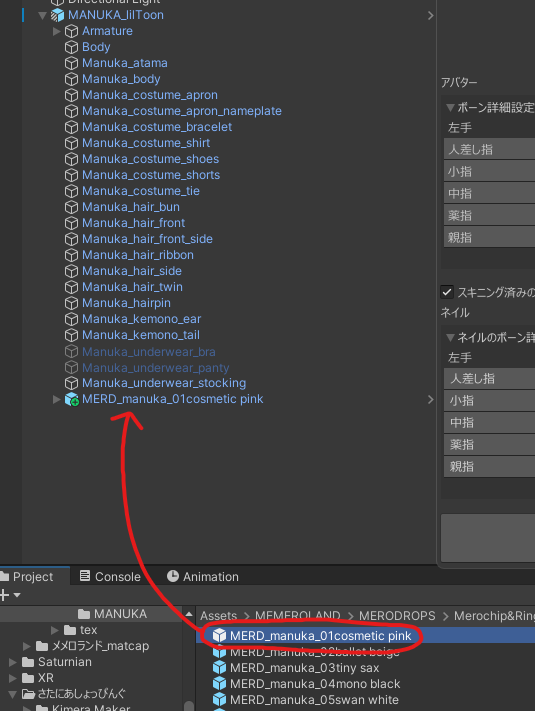
Task: Click the Body object cube icon
Action: pos(71,47)
